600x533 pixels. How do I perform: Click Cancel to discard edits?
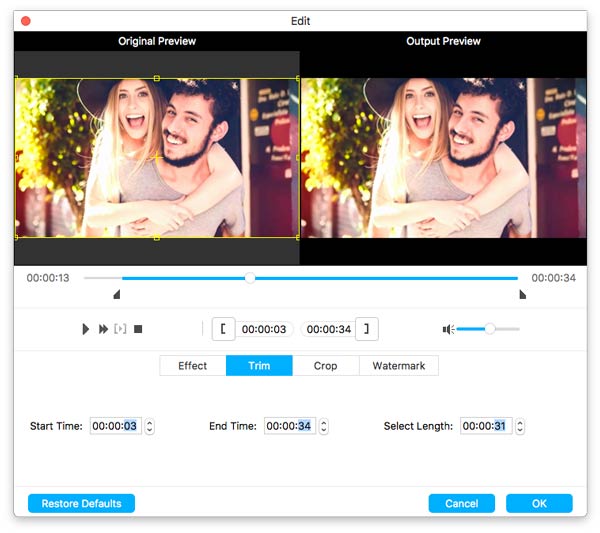click(462, 503)
